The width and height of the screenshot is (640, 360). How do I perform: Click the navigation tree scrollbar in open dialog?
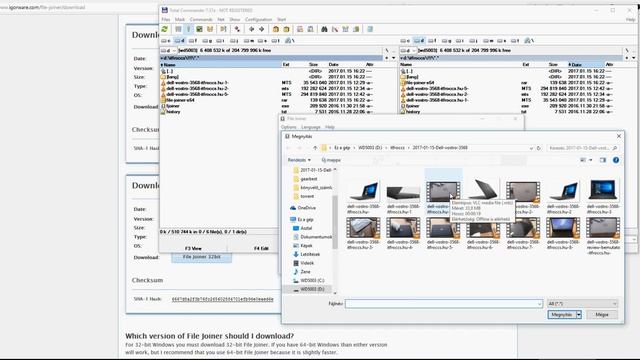coord(335,222)
